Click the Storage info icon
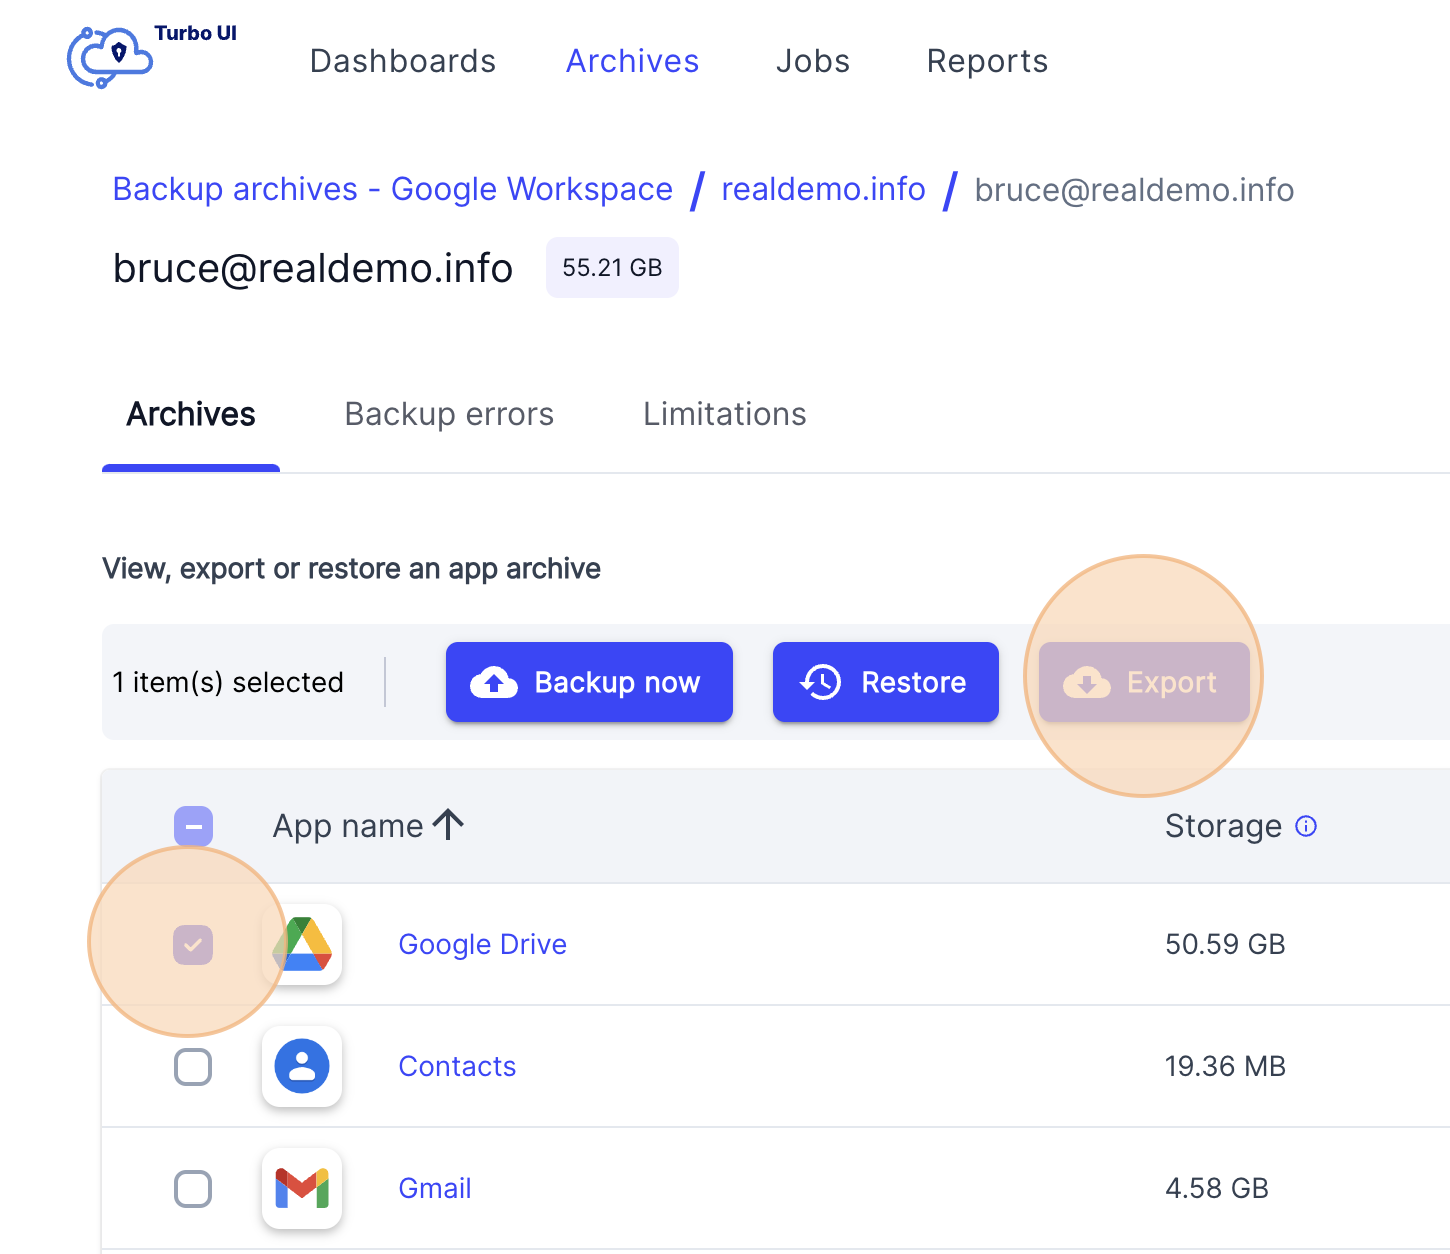This screenshot has height=1254, width=1450. (1306, 826)
